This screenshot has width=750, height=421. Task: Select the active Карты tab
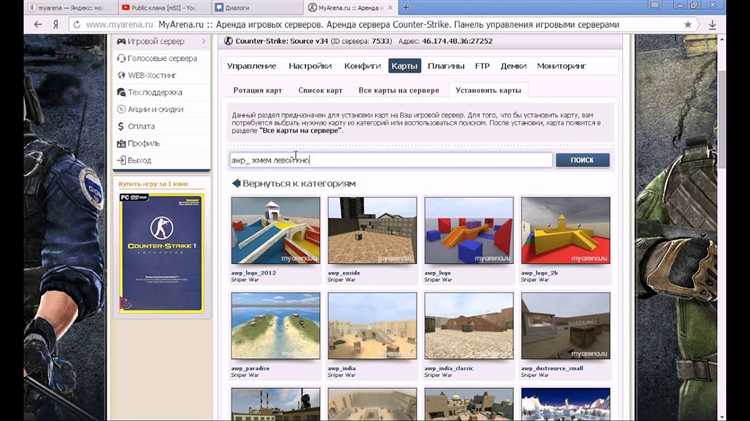404,66
